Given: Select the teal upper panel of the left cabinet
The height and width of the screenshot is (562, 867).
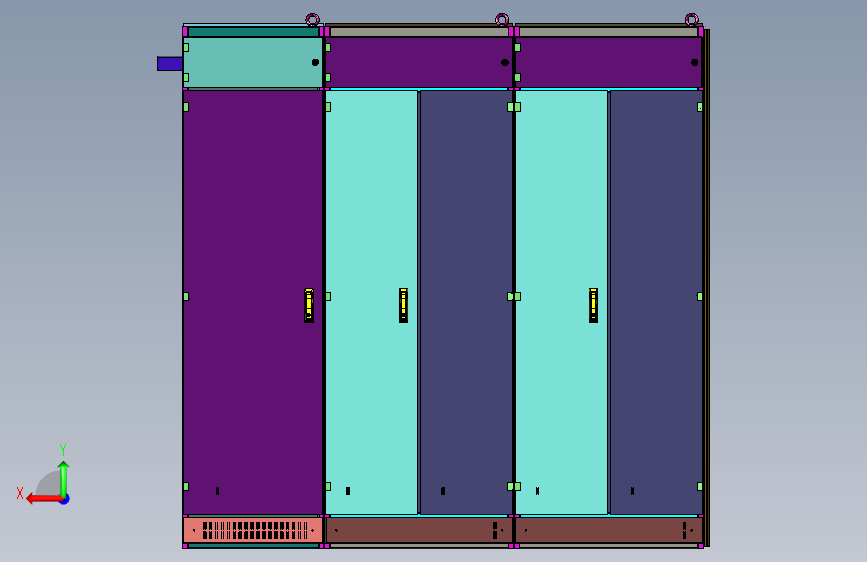Looking at the screenshot, I should click(253, 62).
